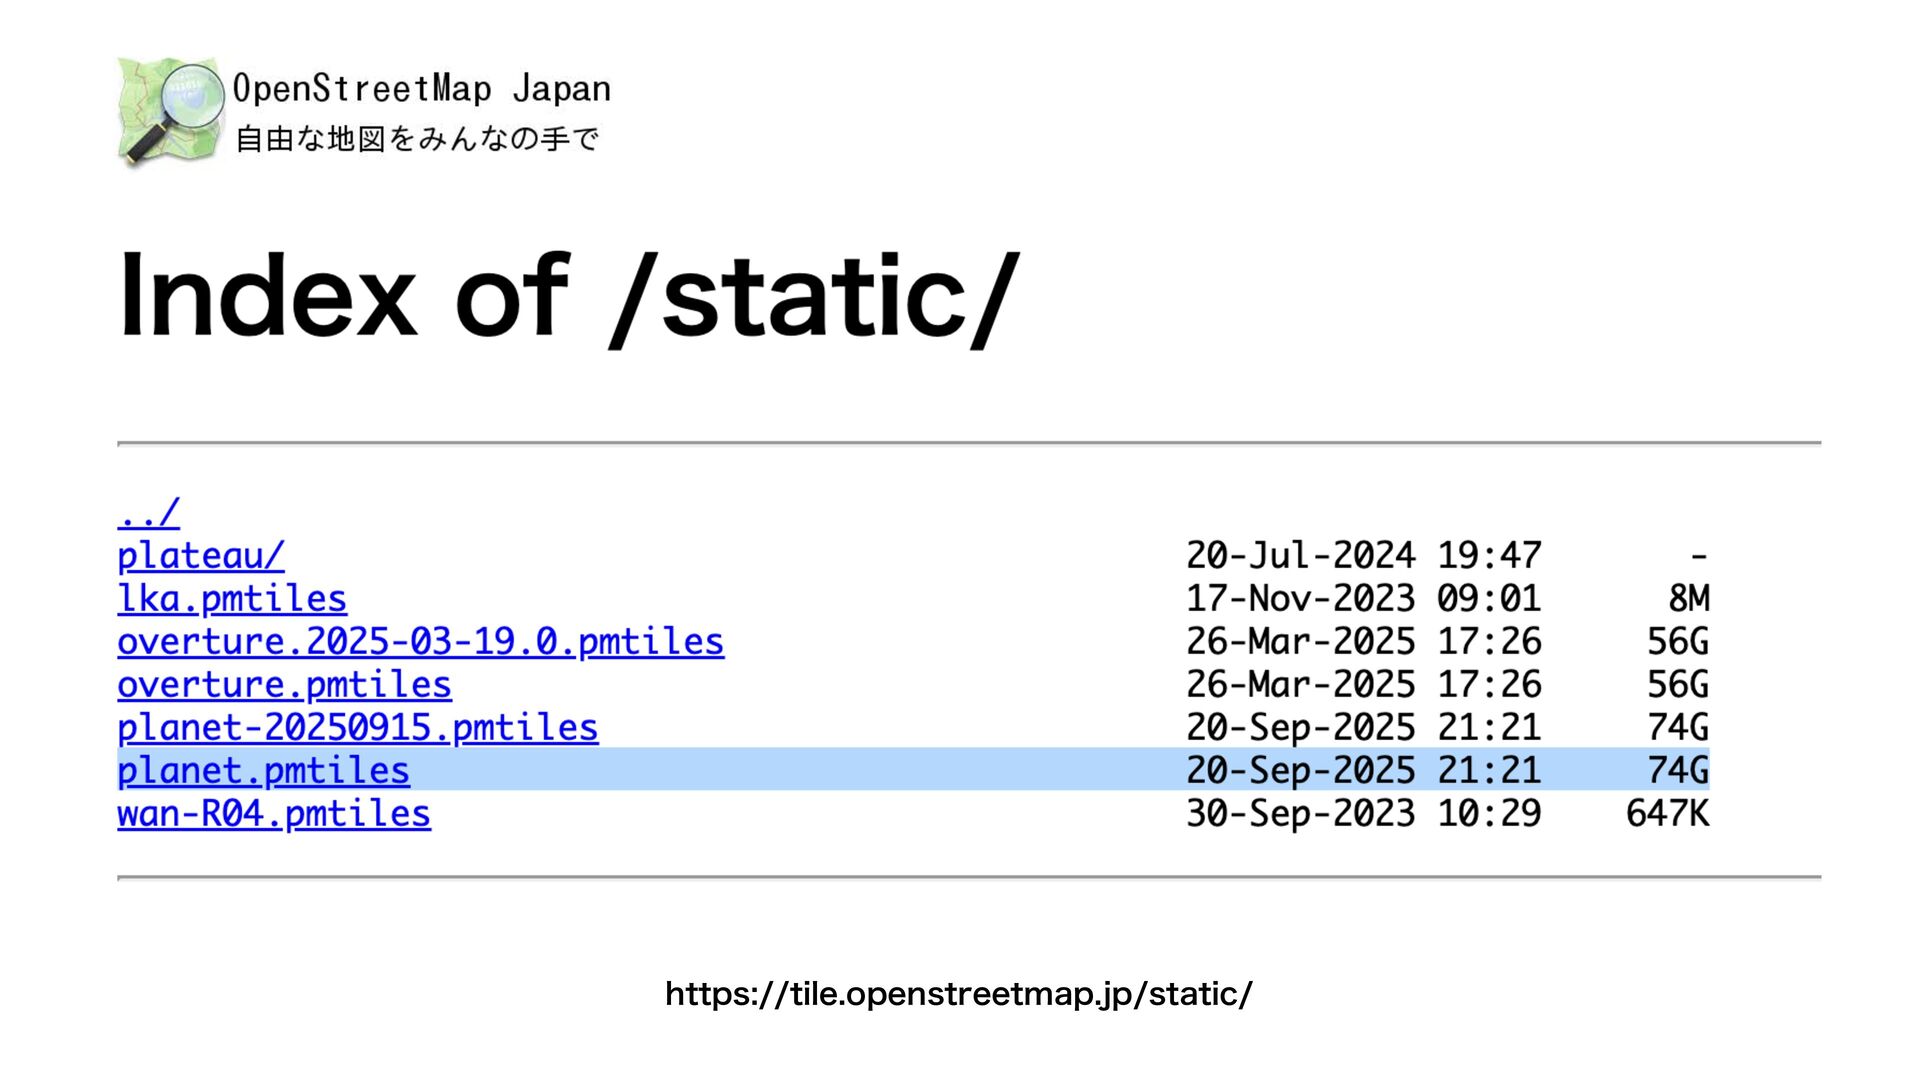This screenshot has width=1920, height=1080.
Task: Click the overture.2025-03-19.0.pmtiles link
Action: pos(420,641)
